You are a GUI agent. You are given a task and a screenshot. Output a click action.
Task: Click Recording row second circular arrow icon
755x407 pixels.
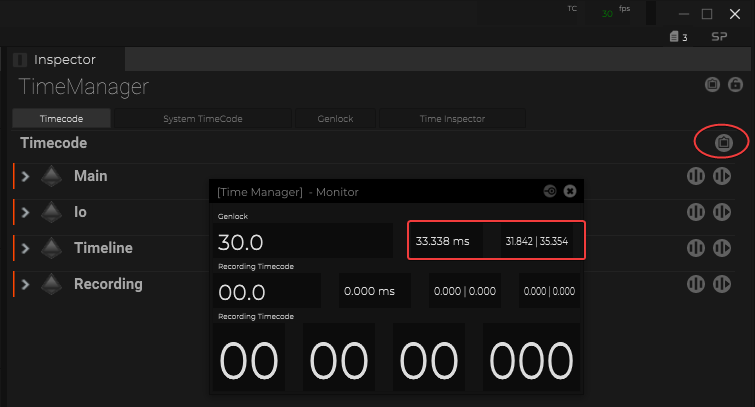coord(722,284)
